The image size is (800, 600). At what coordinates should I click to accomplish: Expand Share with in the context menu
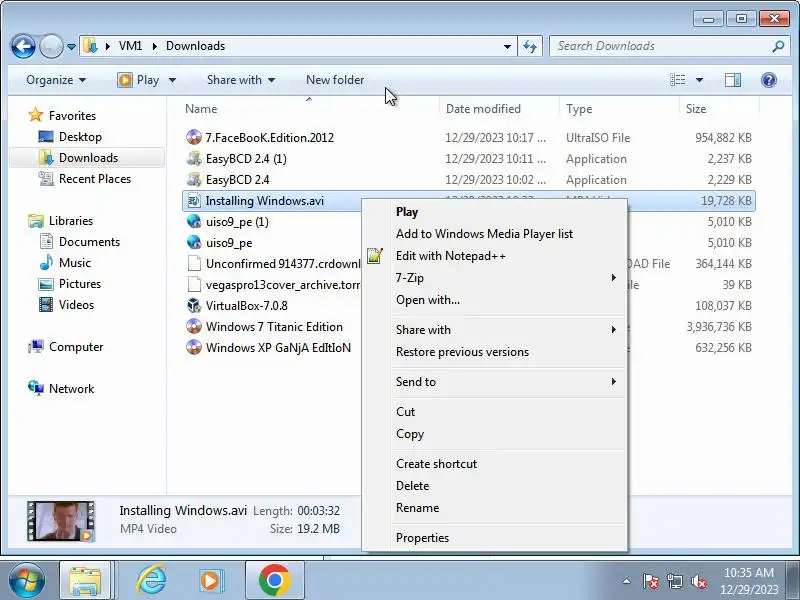point(494,330)
